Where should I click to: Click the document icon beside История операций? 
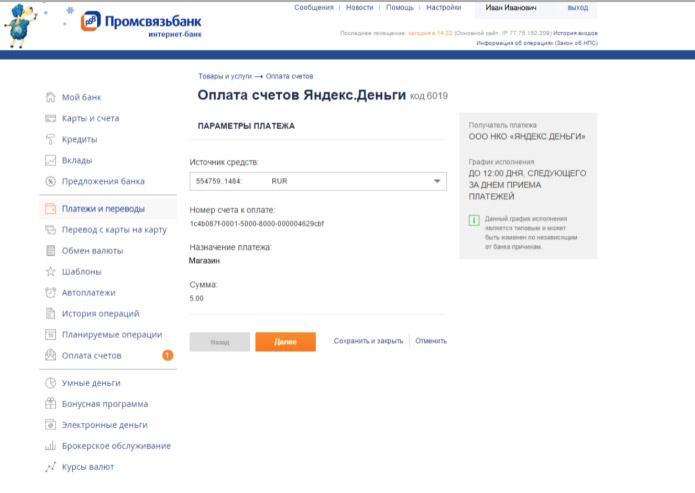(x=51, y=313)
